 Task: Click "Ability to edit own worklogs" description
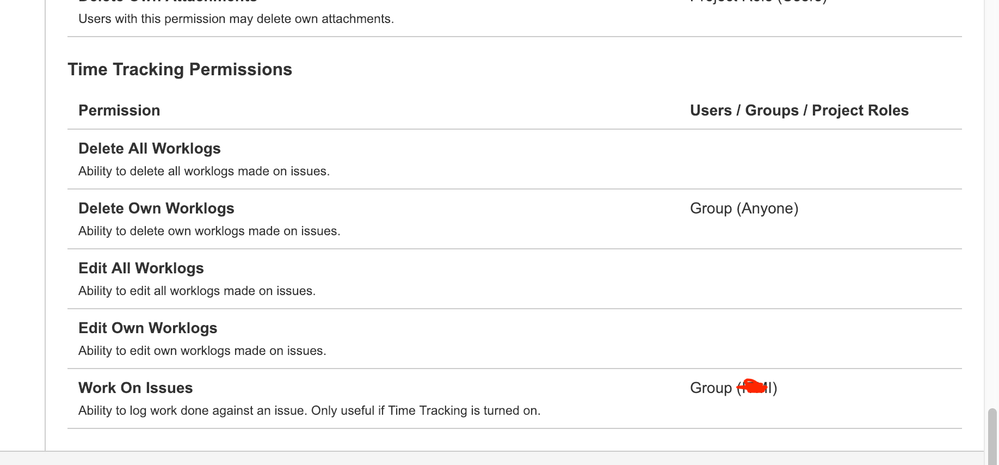202,351
